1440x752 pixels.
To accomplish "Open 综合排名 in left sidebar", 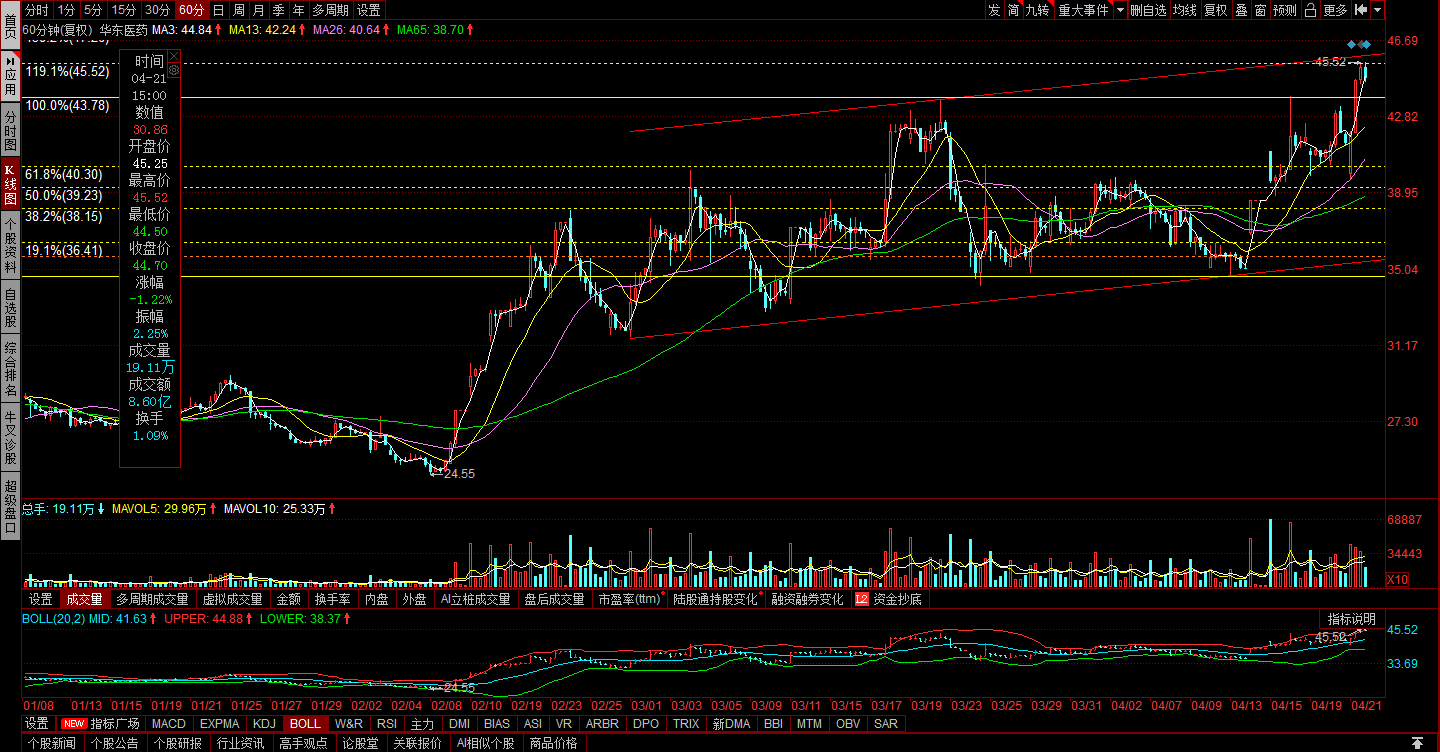I will coord(10,370).
